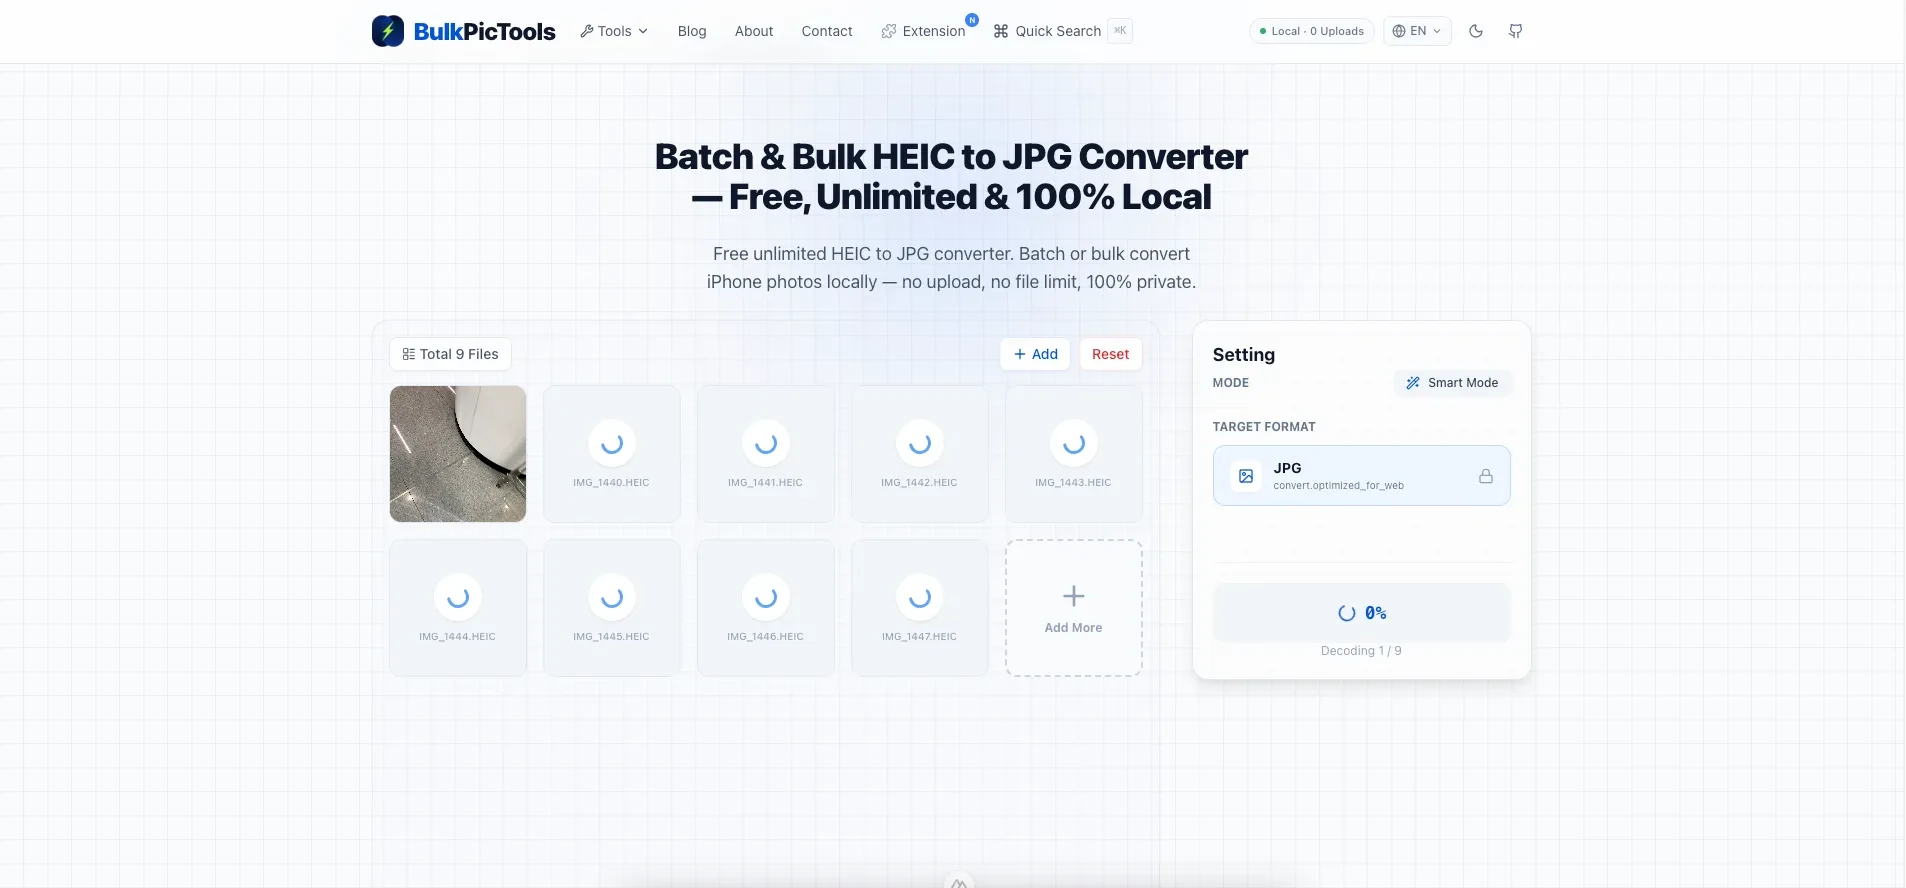Go to the Blog page
This screenshot has height=888, width=1906.
[x=692, y=31]
